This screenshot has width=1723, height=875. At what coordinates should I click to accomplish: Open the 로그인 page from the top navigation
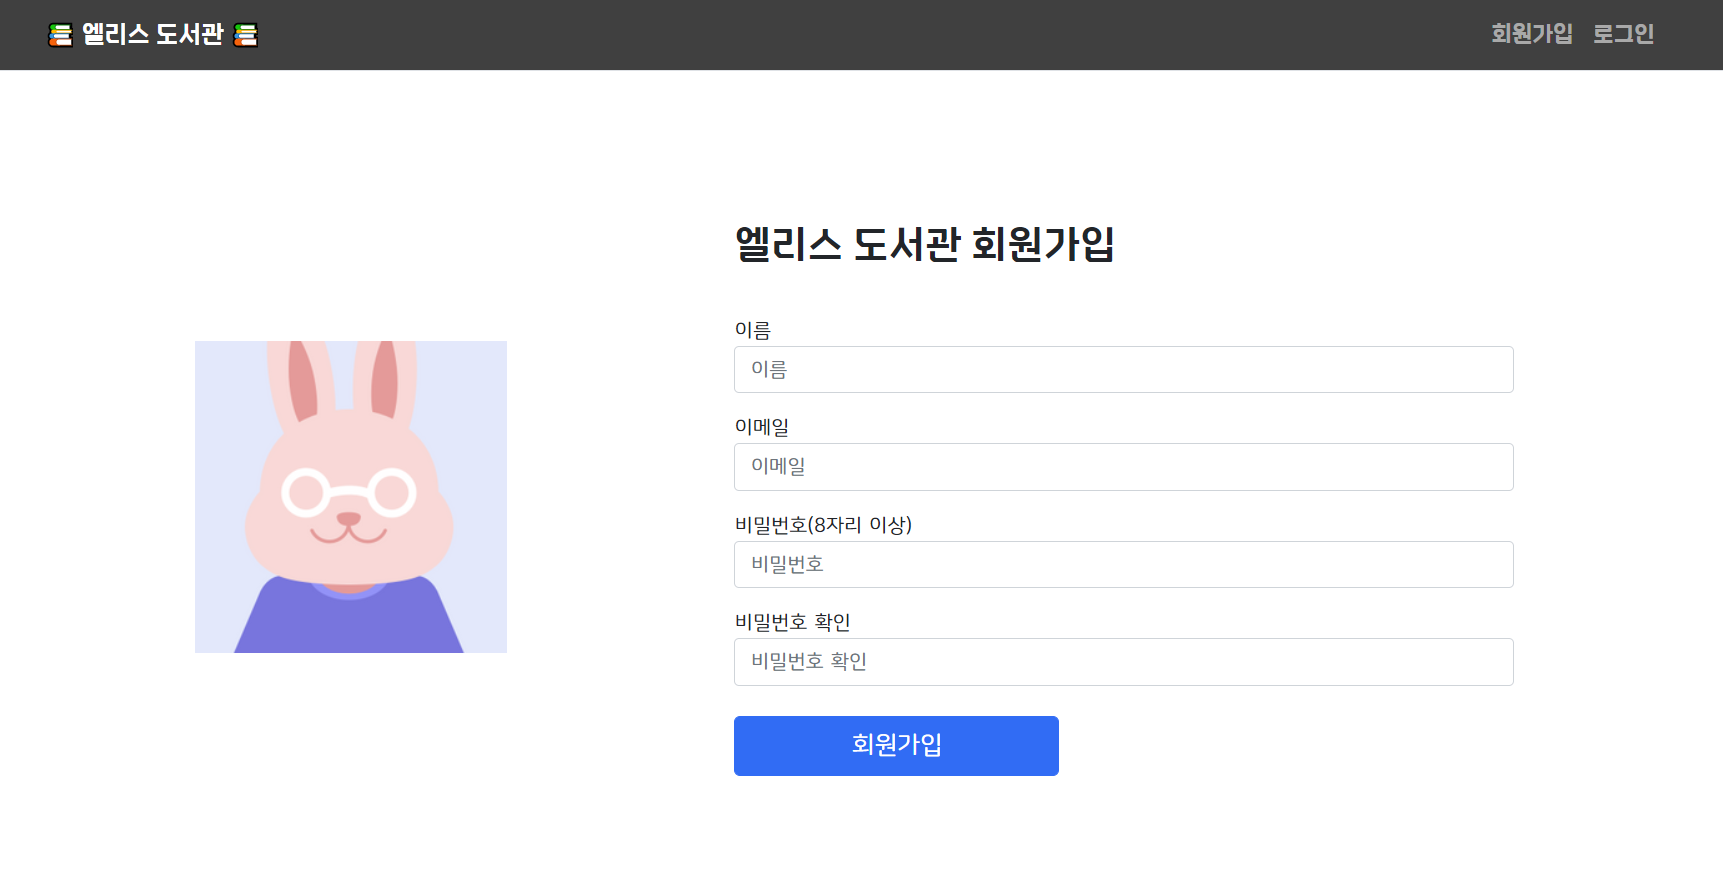pyautogui.click(x=1623, y=34)
